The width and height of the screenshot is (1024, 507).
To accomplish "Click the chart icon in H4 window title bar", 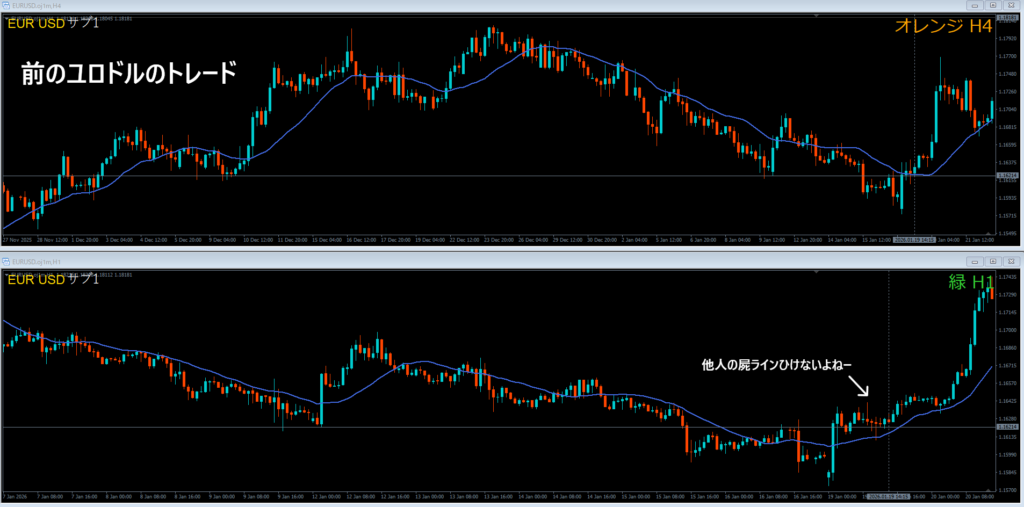I will pos(6,5).
